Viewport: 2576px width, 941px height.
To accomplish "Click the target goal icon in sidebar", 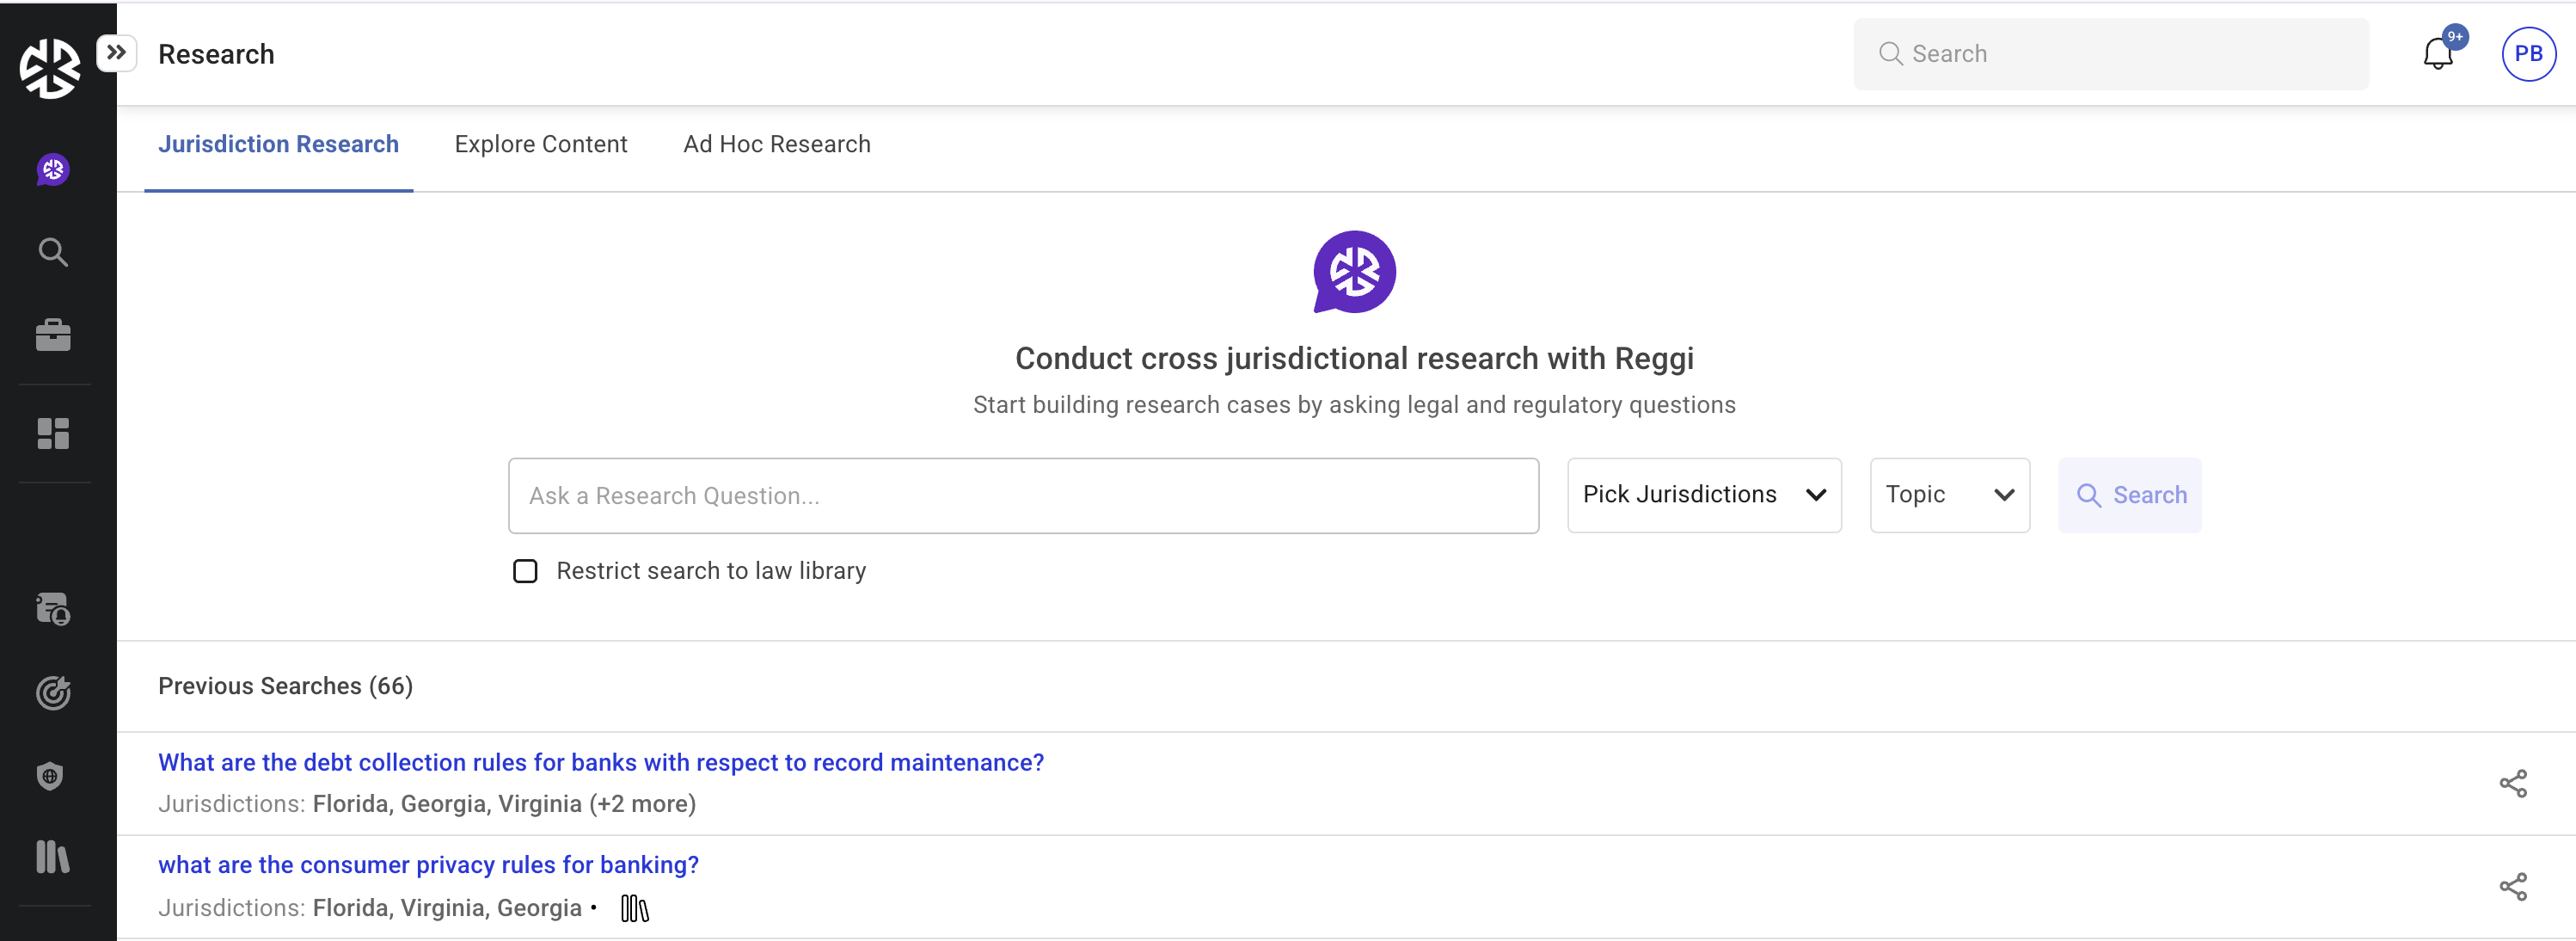I will (53, 692).
